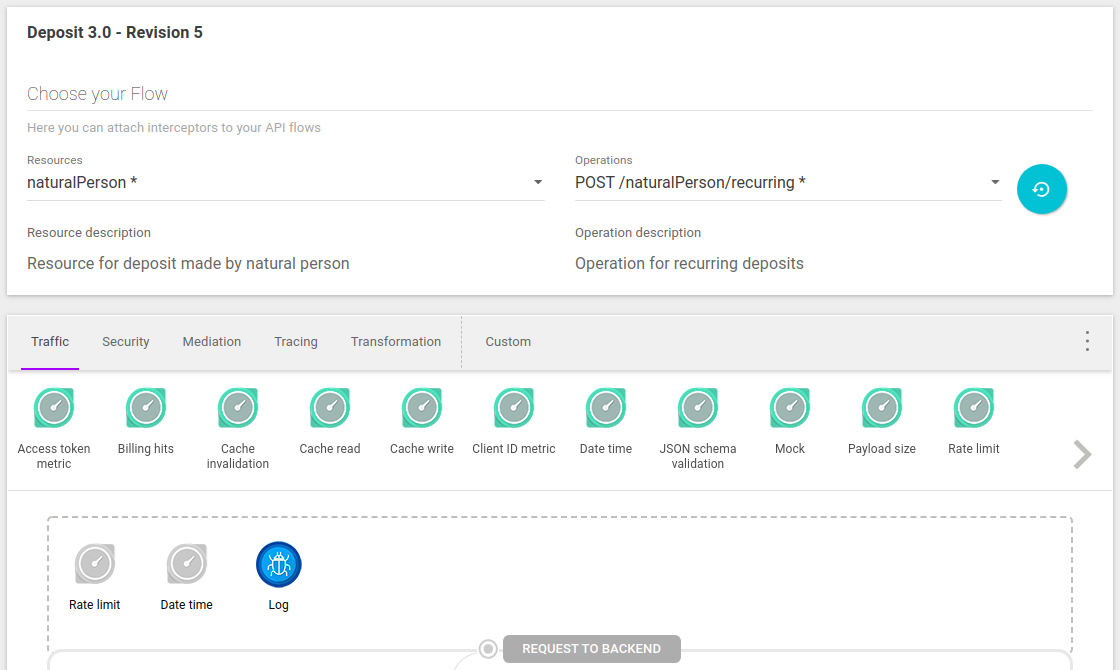Open the Mediation tab
The image size is (1120, 670).
212,342
